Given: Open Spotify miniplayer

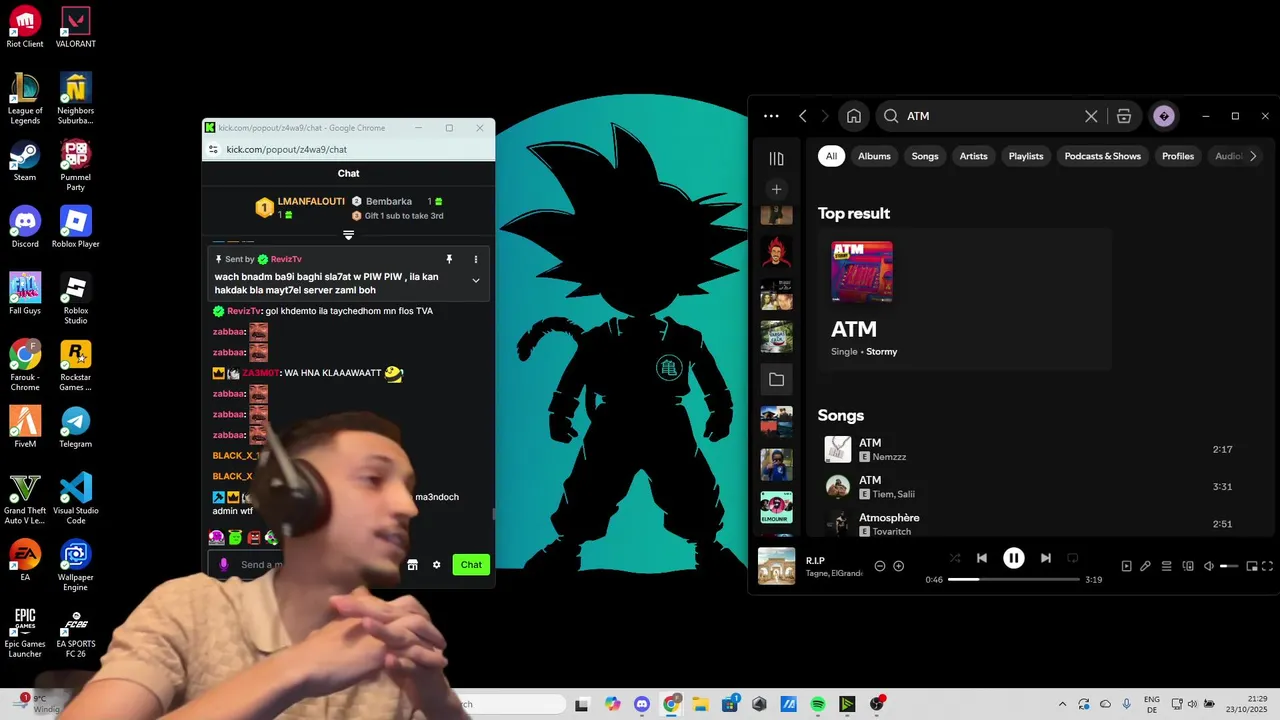Looking at the screenshot, I should tap(1251, 566).
